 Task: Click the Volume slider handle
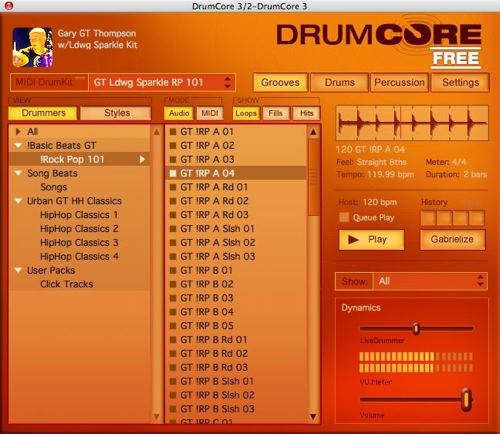click(466, 399)
